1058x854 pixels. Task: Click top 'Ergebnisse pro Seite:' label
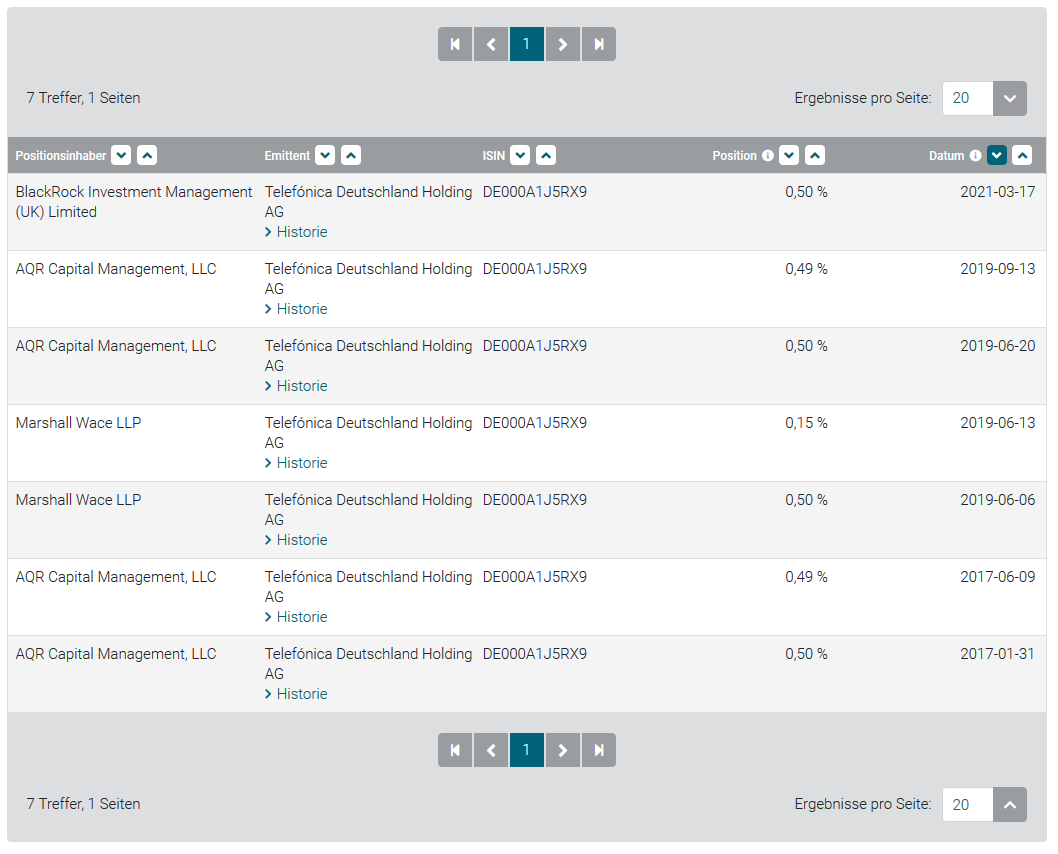coord(862,98)
